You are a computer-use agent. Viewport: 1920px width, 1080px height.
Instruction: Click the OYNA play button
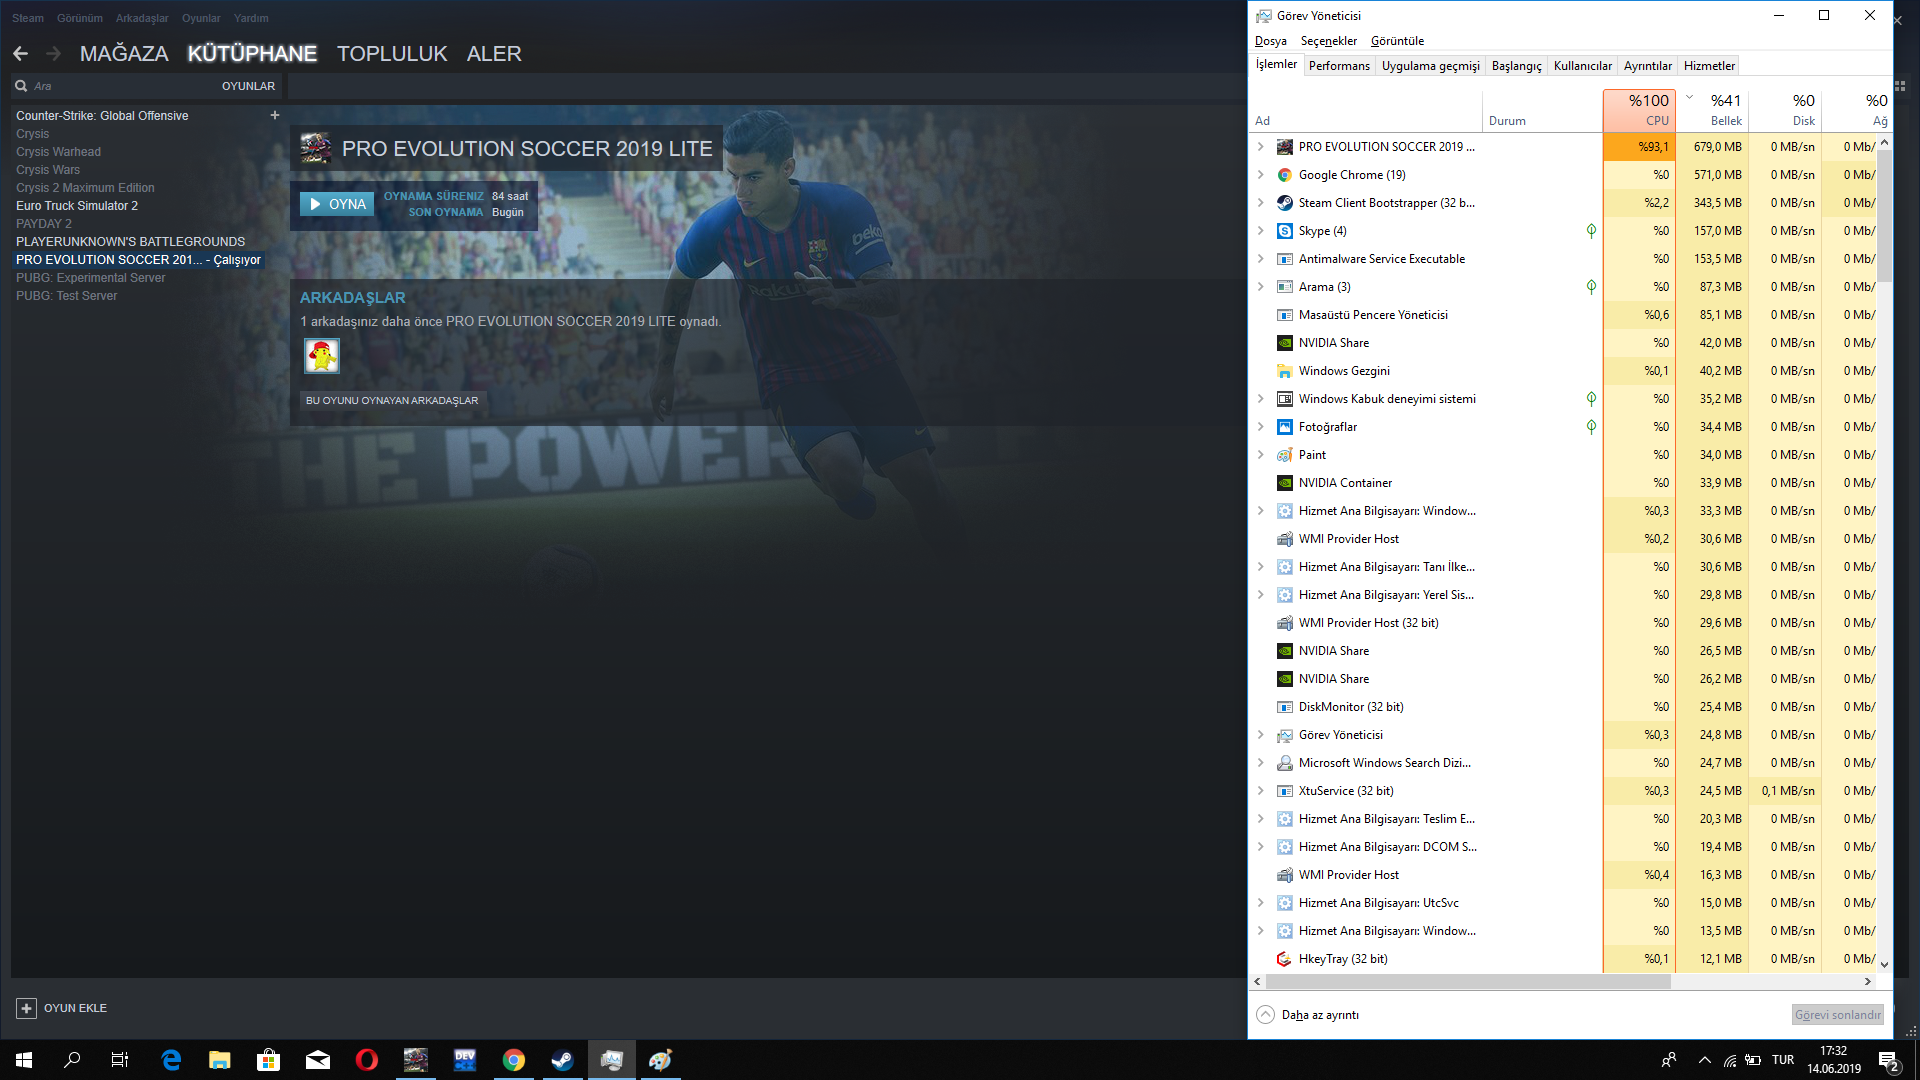pos(337,204)
